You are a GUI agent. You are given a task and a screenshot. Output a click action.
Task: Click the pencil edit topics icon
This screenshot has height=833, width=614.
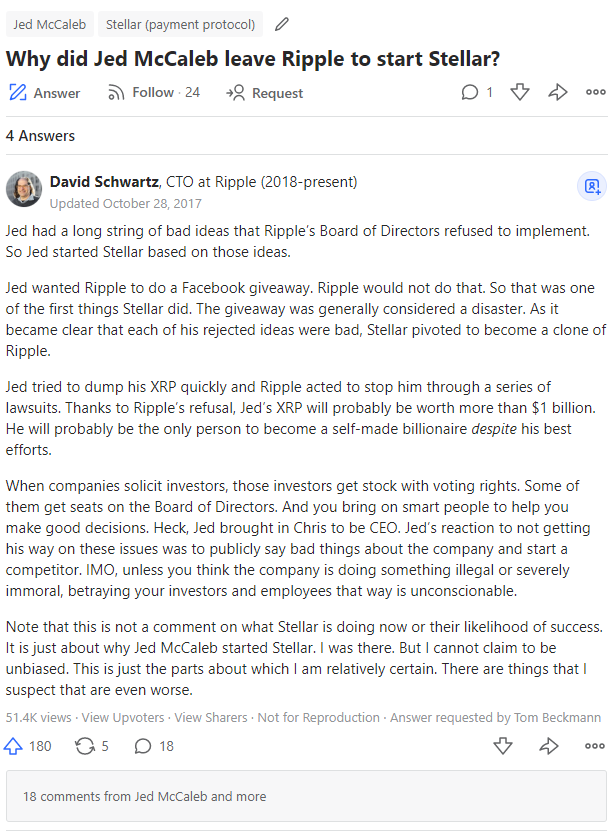(282, 23)
